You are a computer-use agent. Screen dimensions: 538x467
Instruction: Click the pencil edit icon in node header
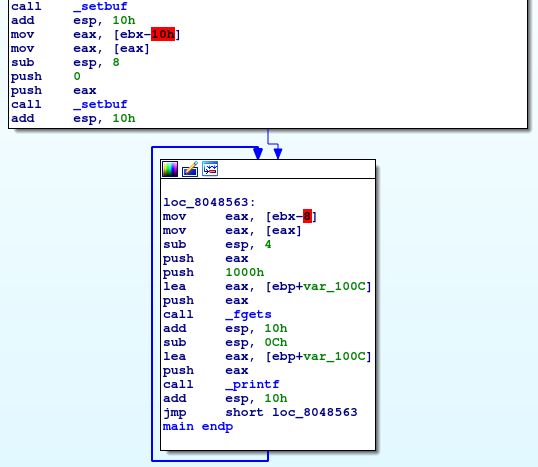[x=190, y=169]
